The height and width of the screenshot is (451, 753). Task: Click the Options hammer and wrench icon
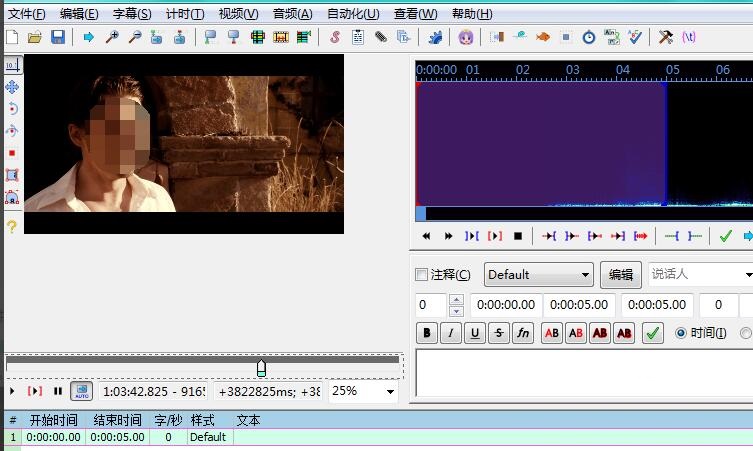pos(665,37)
